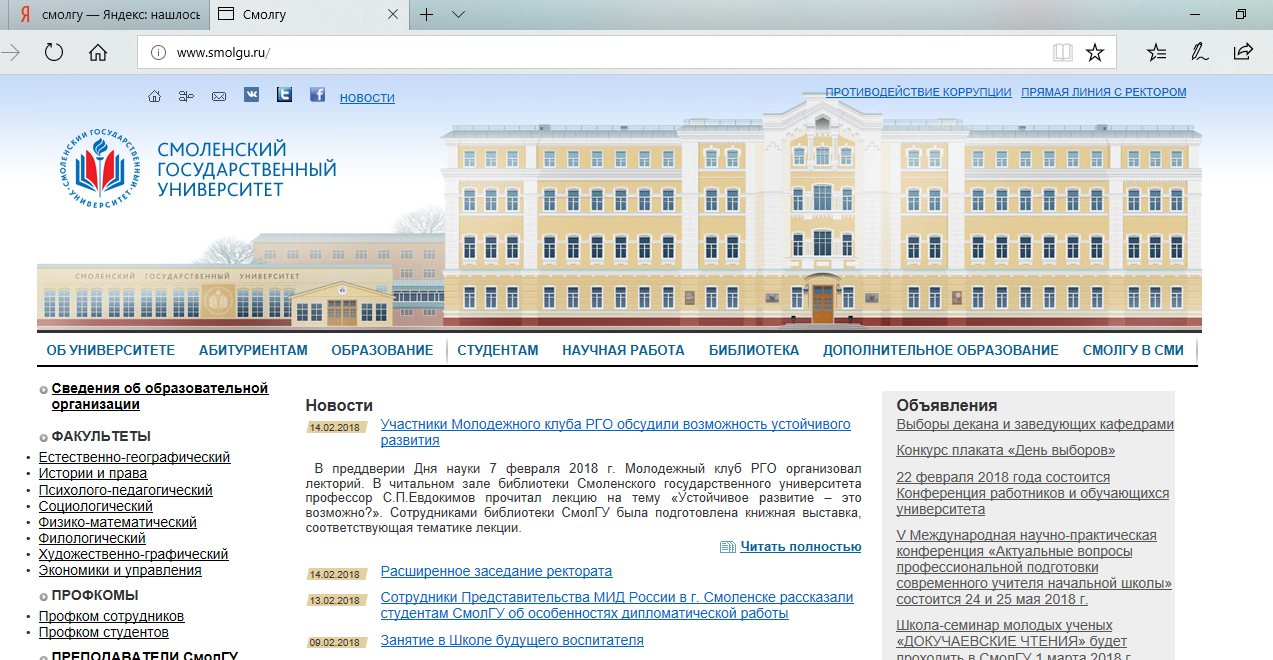1273x660 pixels.
Task: Open Психолого-педагогический faculty link
Action: pos(125,490)
